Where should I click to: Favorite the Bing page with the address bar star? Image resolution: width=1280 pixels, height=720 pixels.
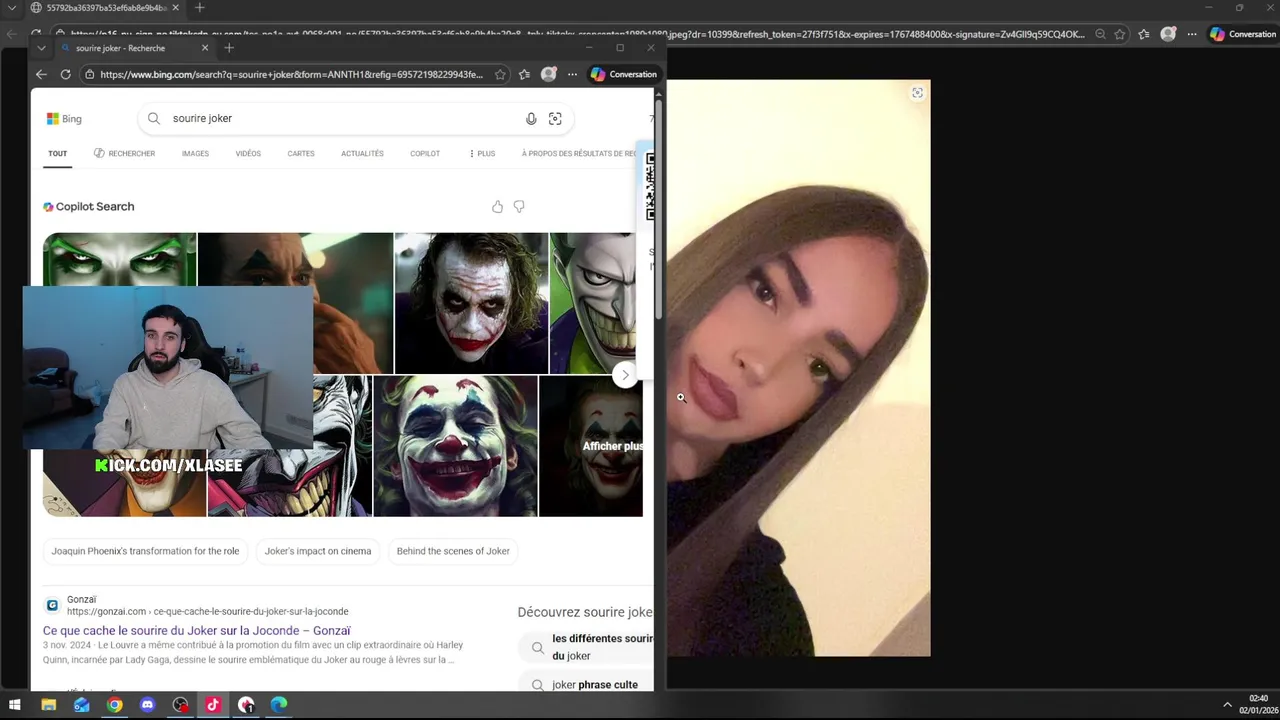pos(500,74)
